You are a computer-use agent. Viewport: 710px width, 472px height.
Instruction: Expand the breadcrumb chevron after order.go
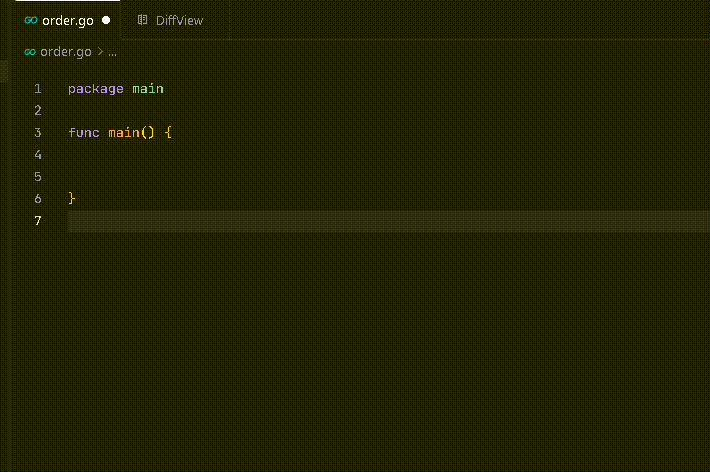[100, 51]
